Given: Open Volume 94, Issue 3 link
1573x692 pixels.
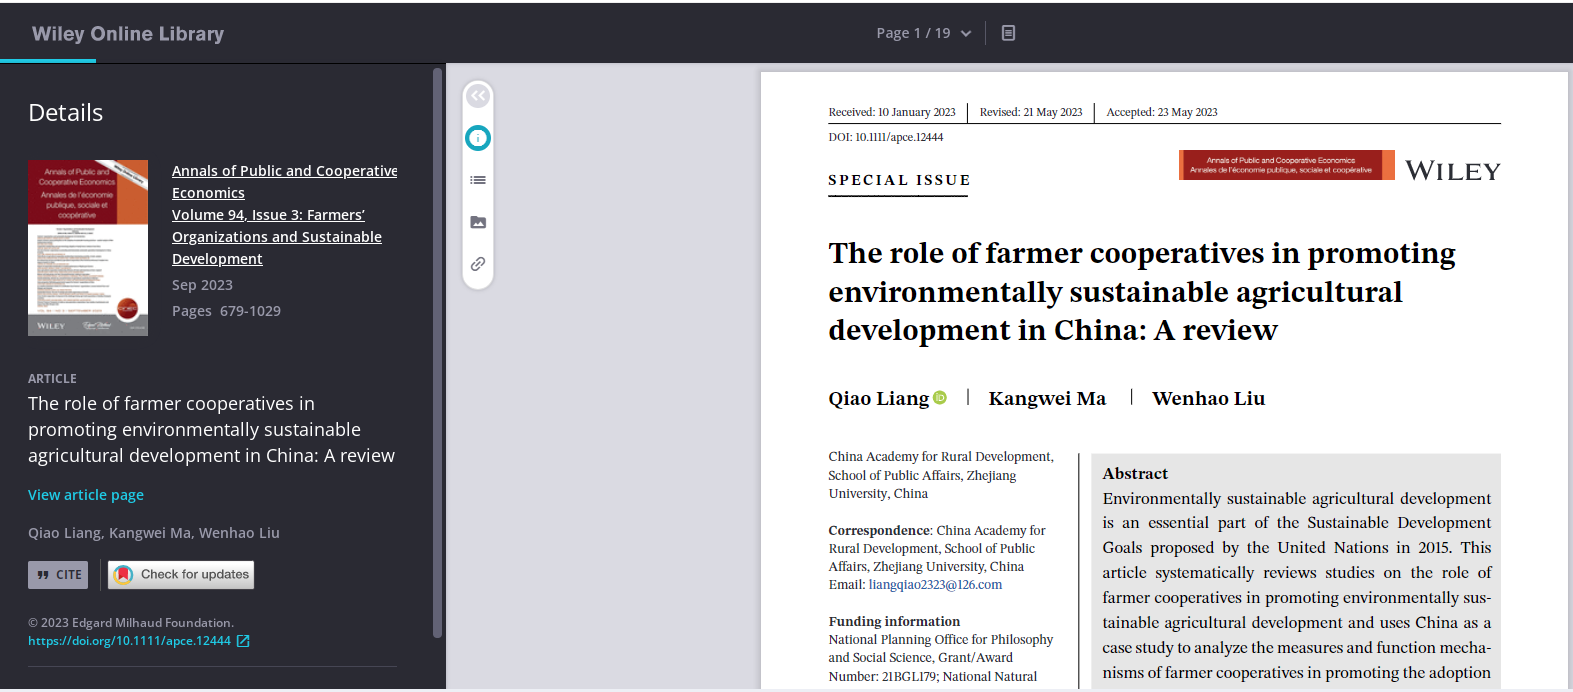Looking at the screenshot, I should (x=277, y=237).
